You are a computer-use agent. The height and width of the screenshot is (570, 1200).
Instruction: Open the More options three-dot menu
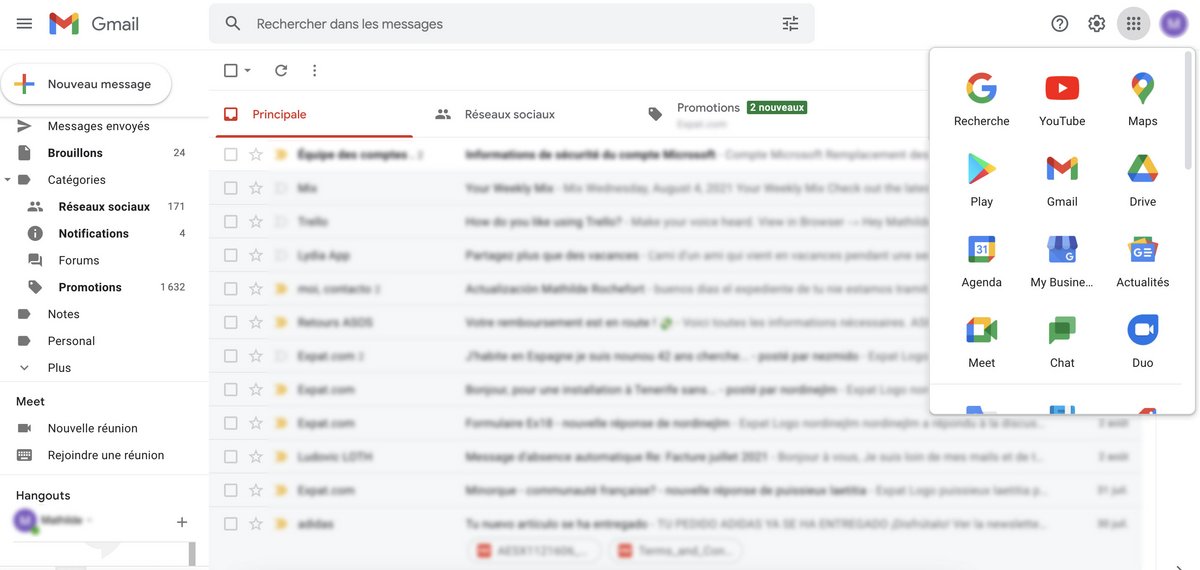click(314, 70)
